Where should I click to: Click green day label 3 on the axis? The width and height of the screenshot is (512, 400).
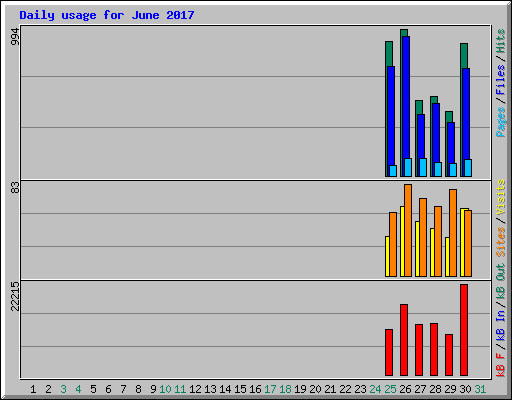63,389
